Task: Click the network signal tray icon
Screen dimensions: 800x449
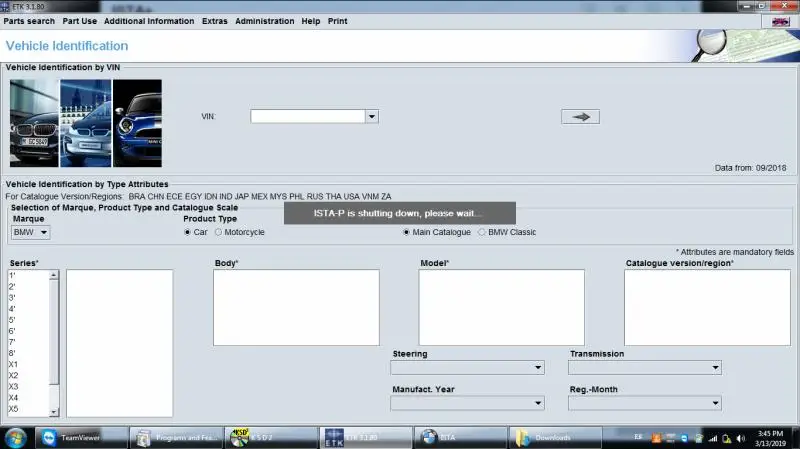Action: point(713,438)
